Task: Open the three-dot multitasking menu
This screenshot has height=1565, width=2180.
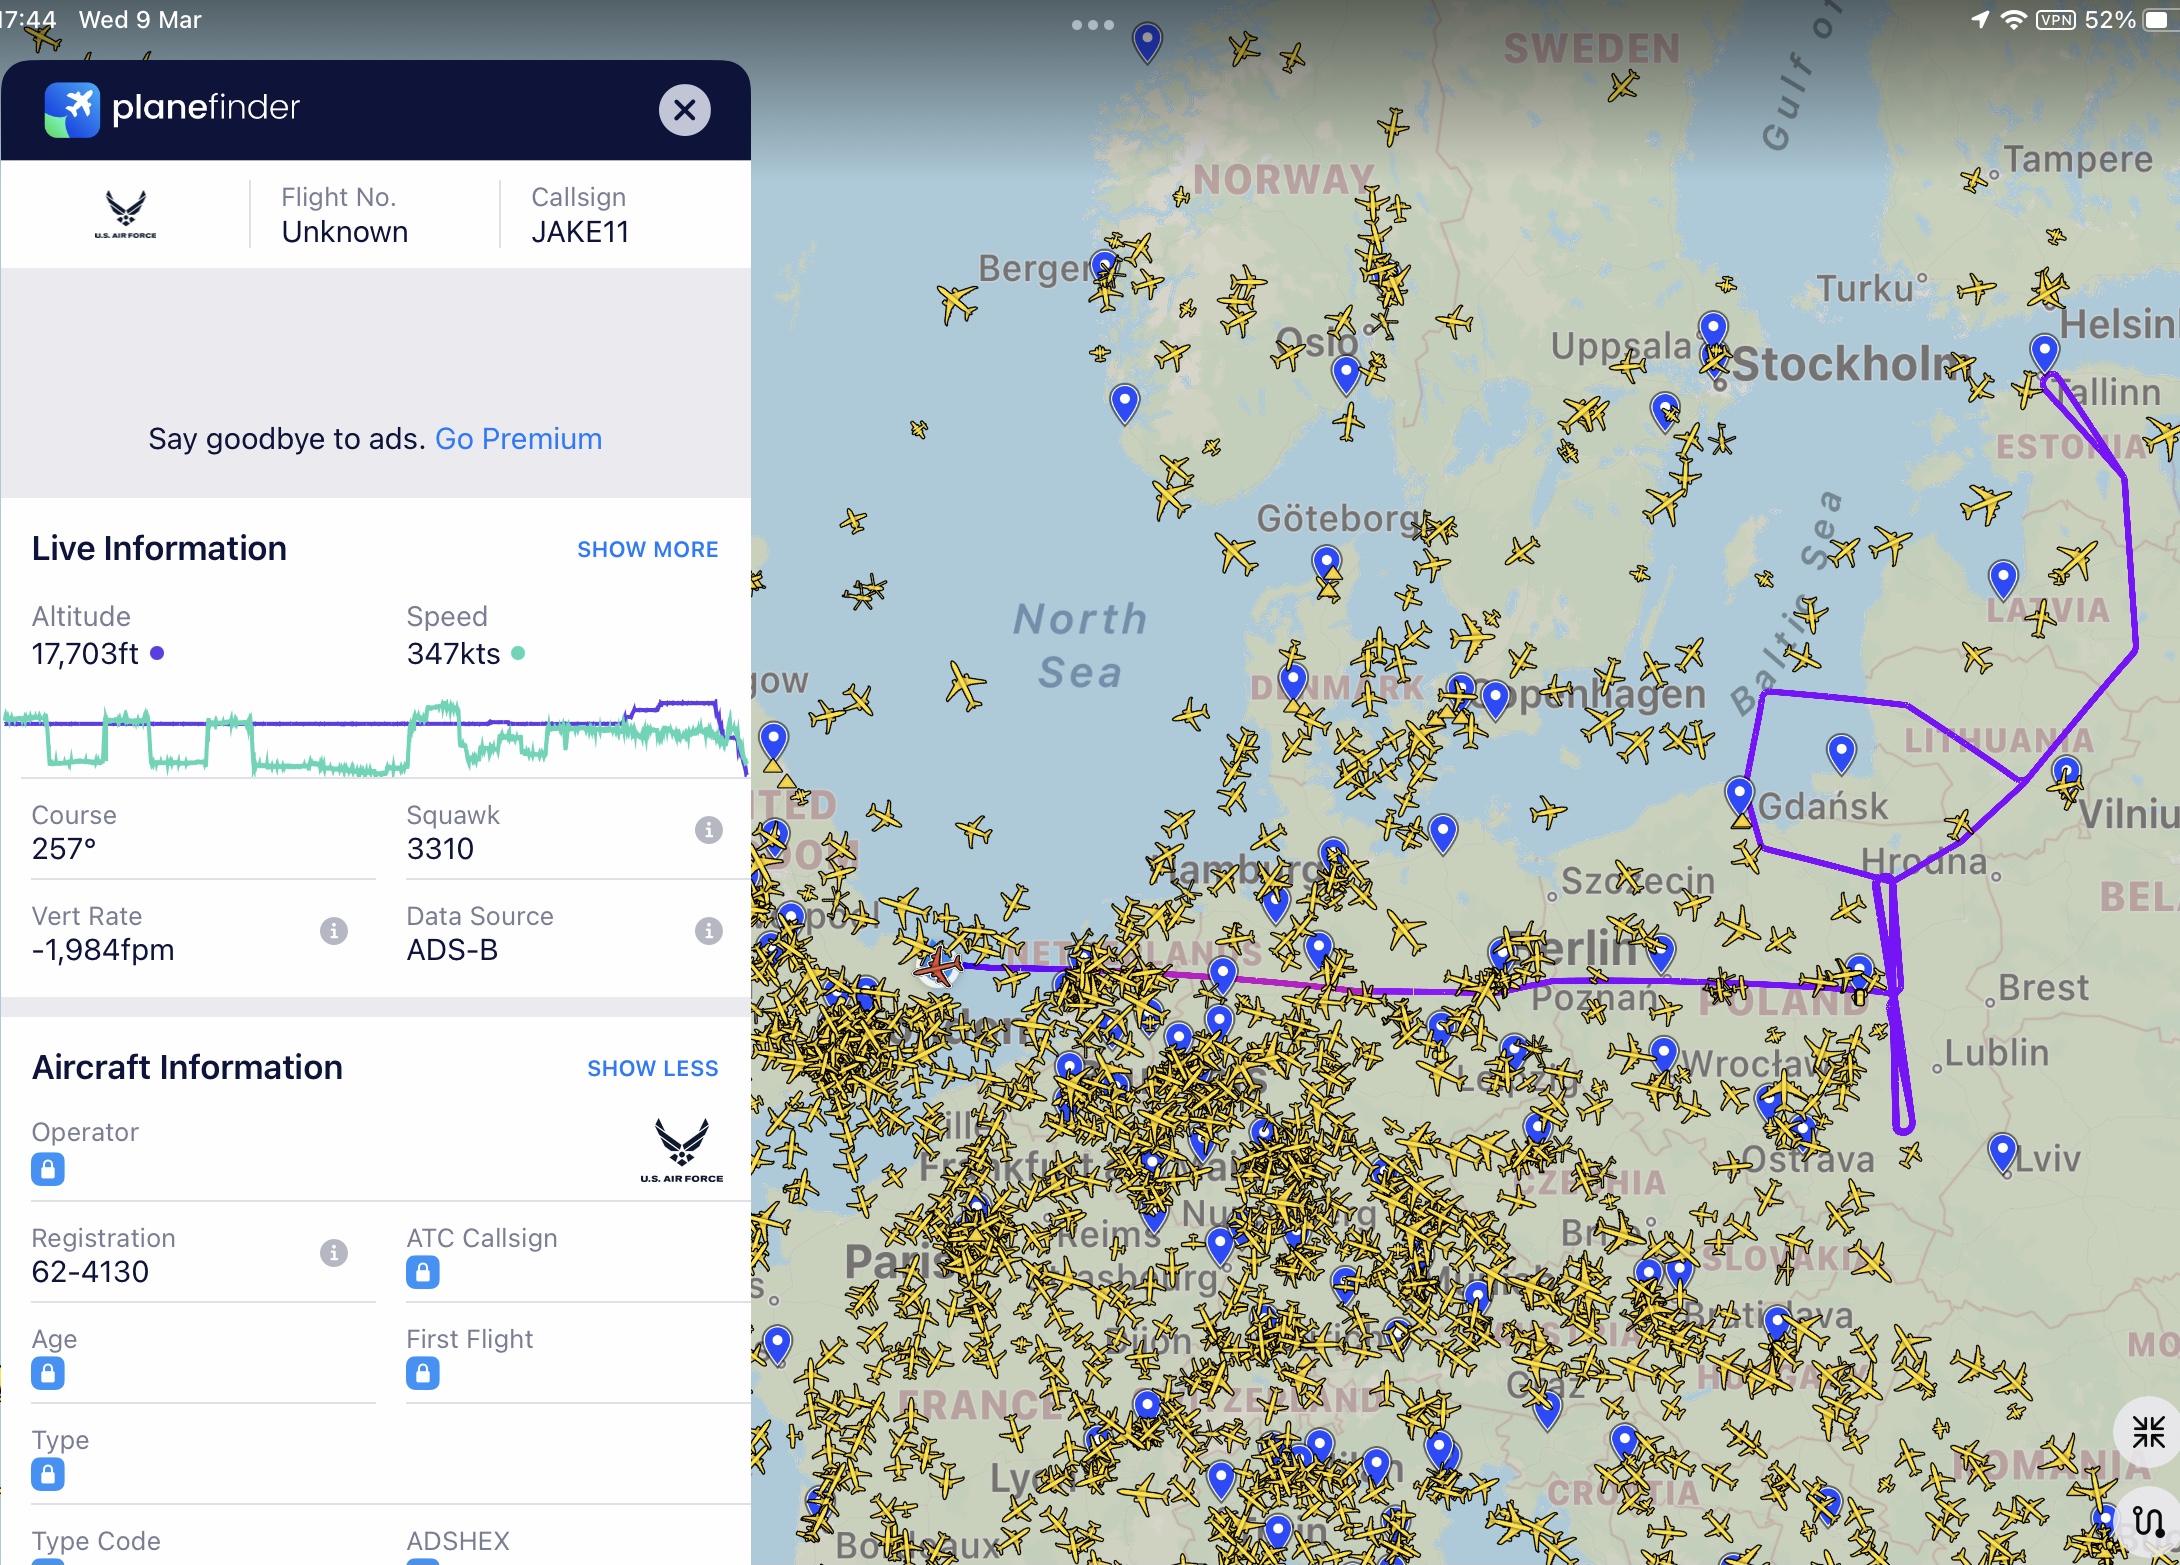Action: 1092,25
